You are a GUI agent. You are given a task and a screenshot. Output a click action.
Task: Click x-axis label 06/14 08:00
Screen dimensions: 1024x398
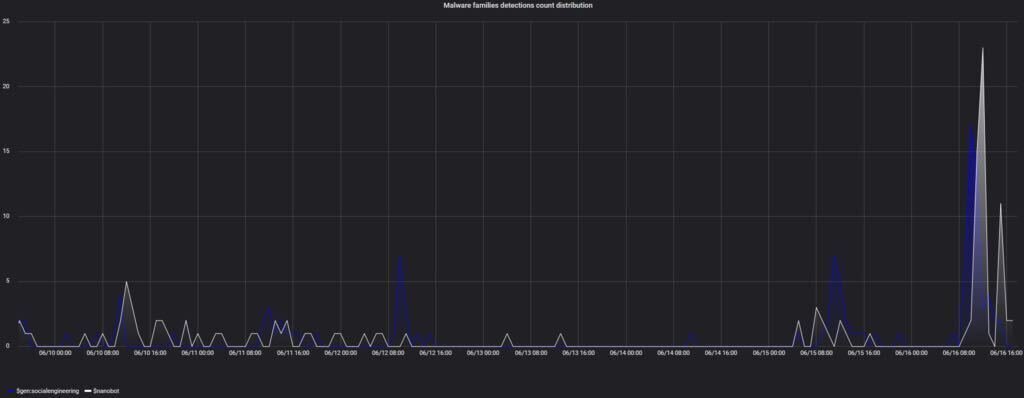click(674, 354)
